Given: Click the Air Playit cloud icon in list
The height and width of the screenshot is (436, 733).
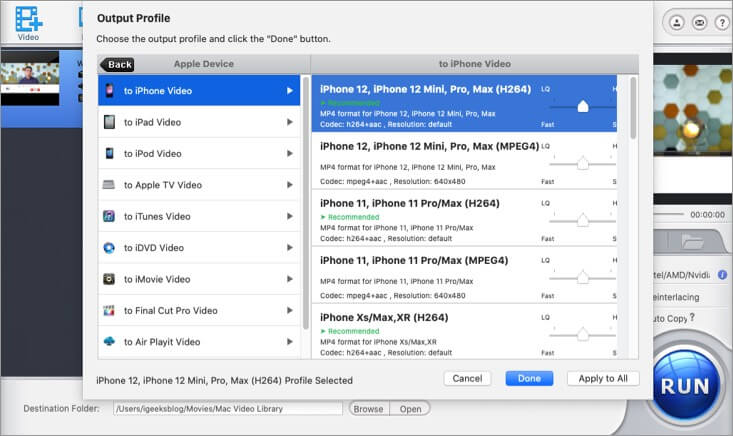Looking at the screenshot, I should pyautogui.click(x=109, y=341).
